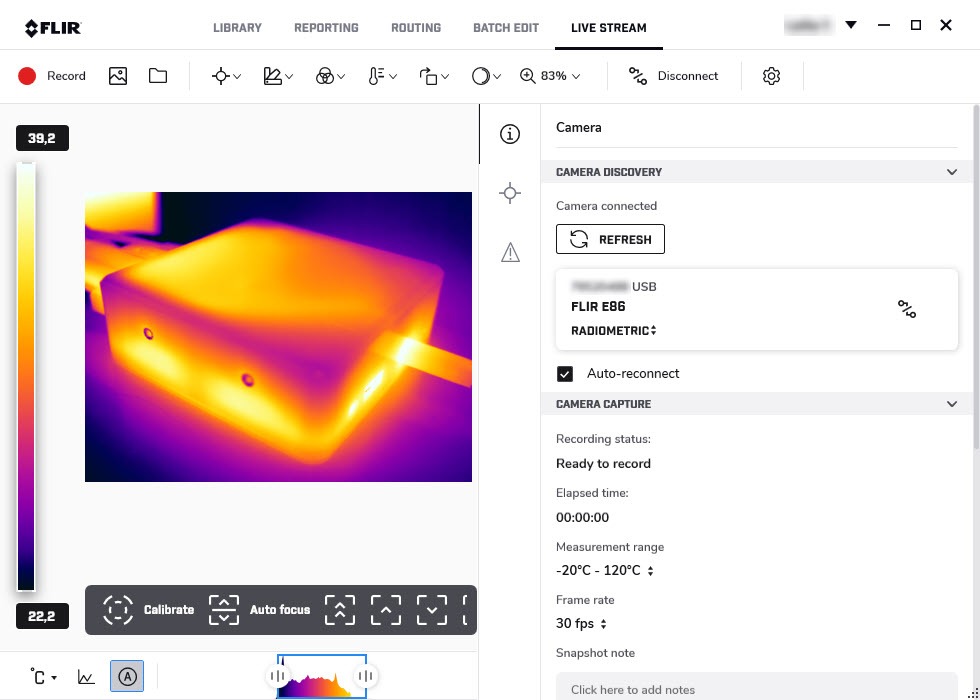The width and height of the screenshot is (980, 700).
Task: Select the measurement crosshair side panel icon
Action: coord(510,193)
